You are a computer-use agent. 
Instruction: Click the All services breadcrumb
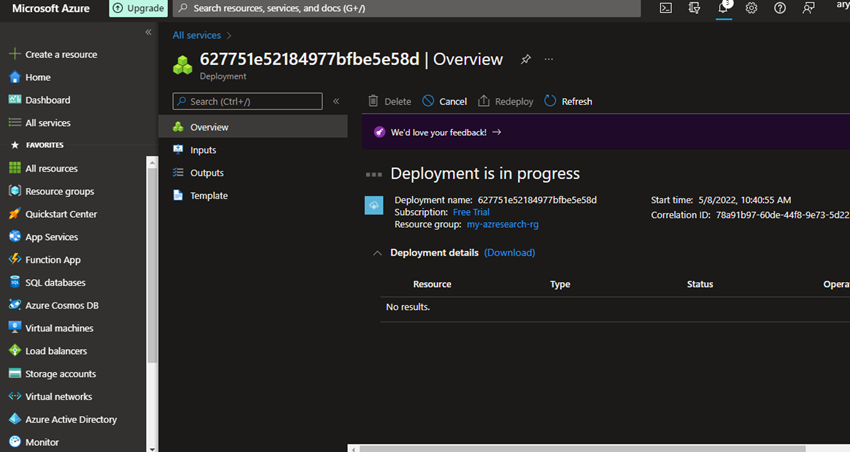pyautogui.click(x=197, y=35)
